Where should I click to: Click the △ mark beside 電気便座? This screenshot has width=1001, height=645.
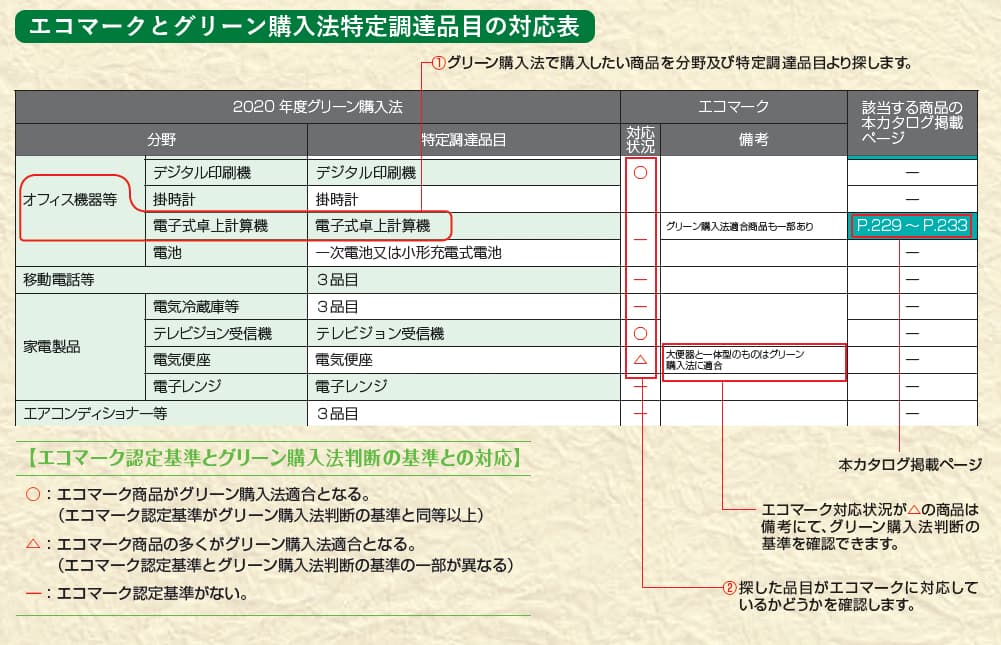(641, 360)
